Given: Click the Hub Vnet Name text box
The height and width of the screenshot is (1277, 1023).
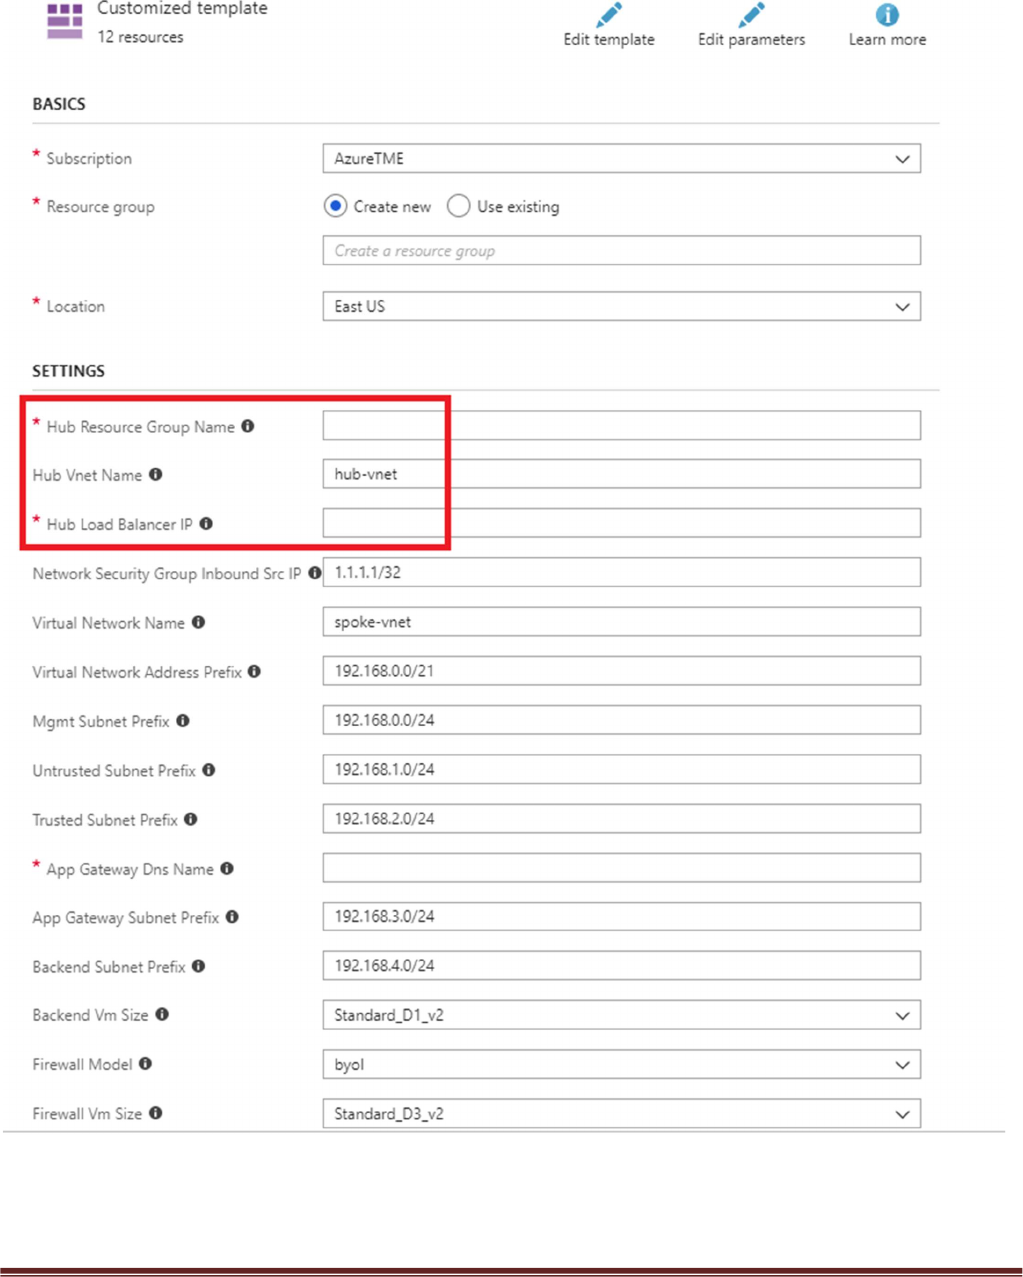Looking at the screenshot, I should pos(621,474).
